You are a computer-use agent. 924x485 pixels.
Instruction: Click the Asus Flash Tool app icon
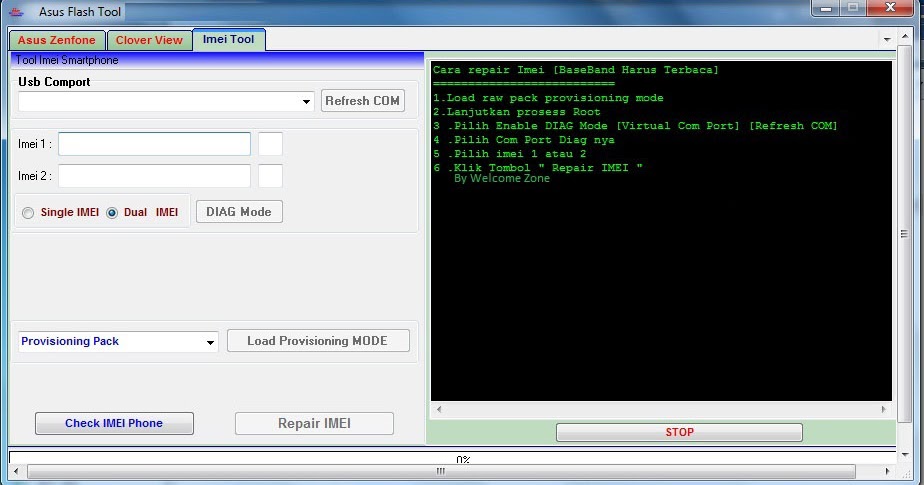[x=16, y=12]
